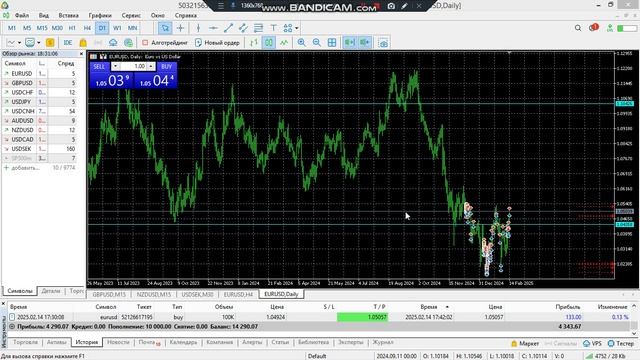Switch to the Новости toolbox tab
Image resolution: width=640 pixels, height=360 pixels.
coord(118,342)
